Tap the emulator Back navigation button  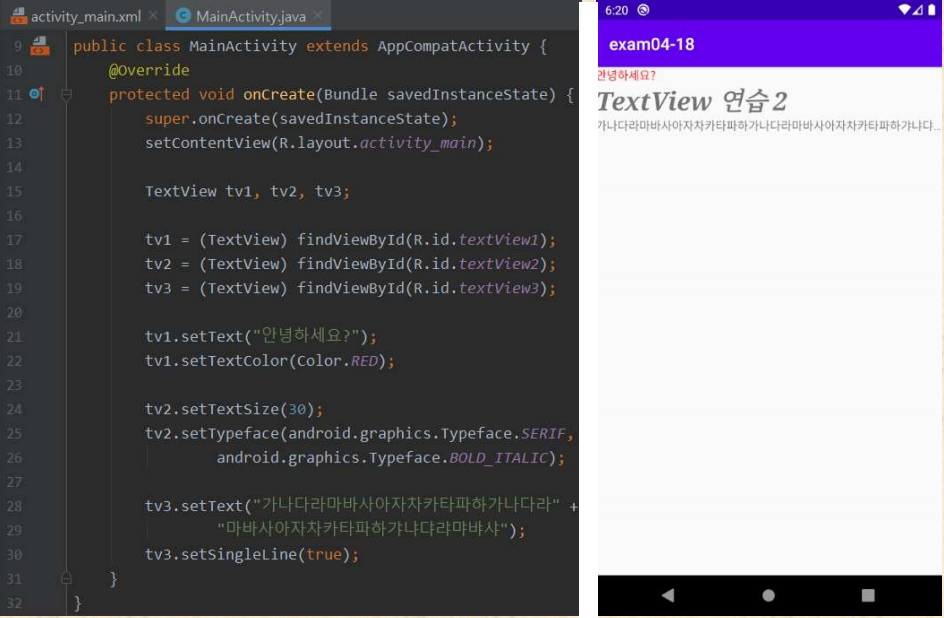(x=668, y=595)
